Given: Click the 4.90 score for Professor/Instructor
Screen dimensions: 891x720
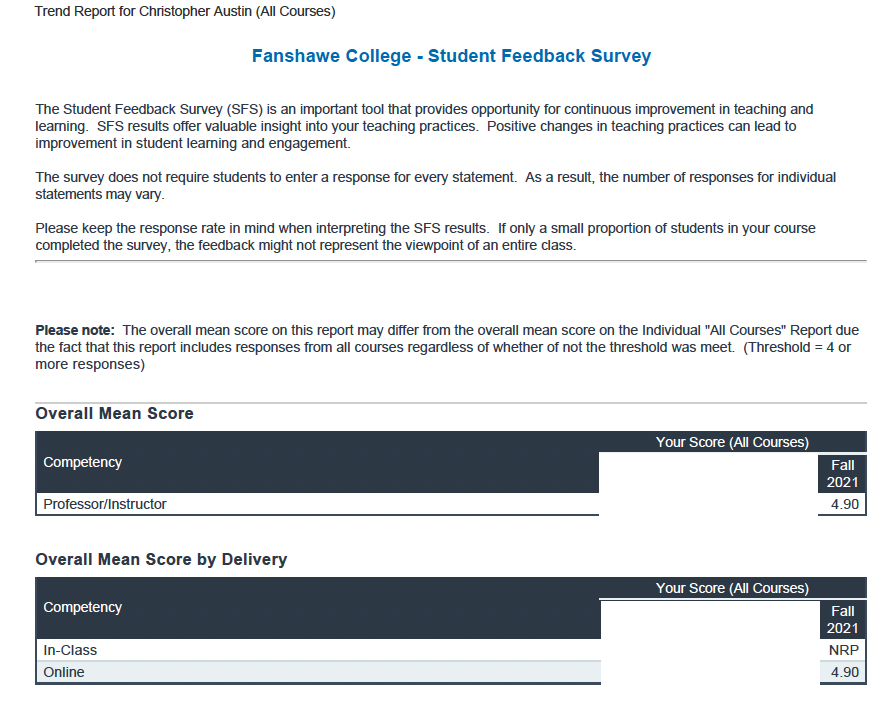Looking at the screenshot, I should 844,504.
